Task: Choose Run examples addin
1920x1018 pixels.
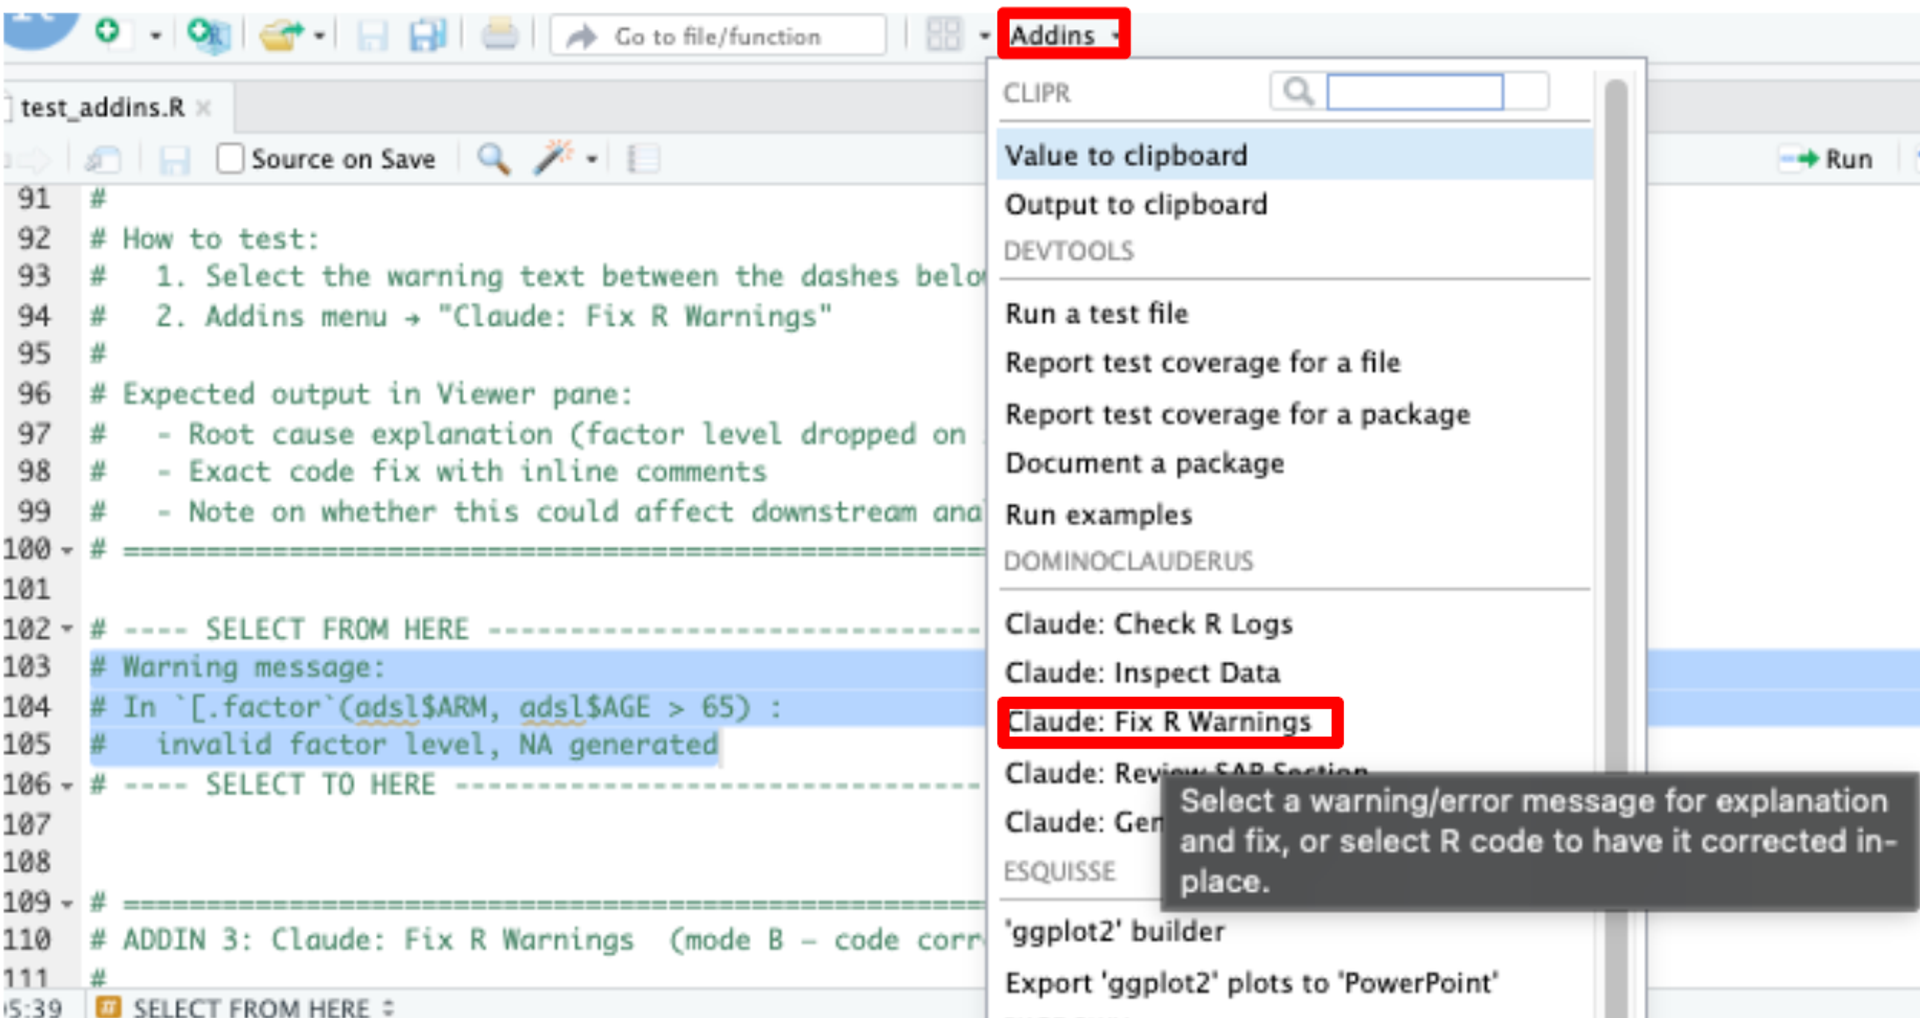Action: pos(1294,515)
